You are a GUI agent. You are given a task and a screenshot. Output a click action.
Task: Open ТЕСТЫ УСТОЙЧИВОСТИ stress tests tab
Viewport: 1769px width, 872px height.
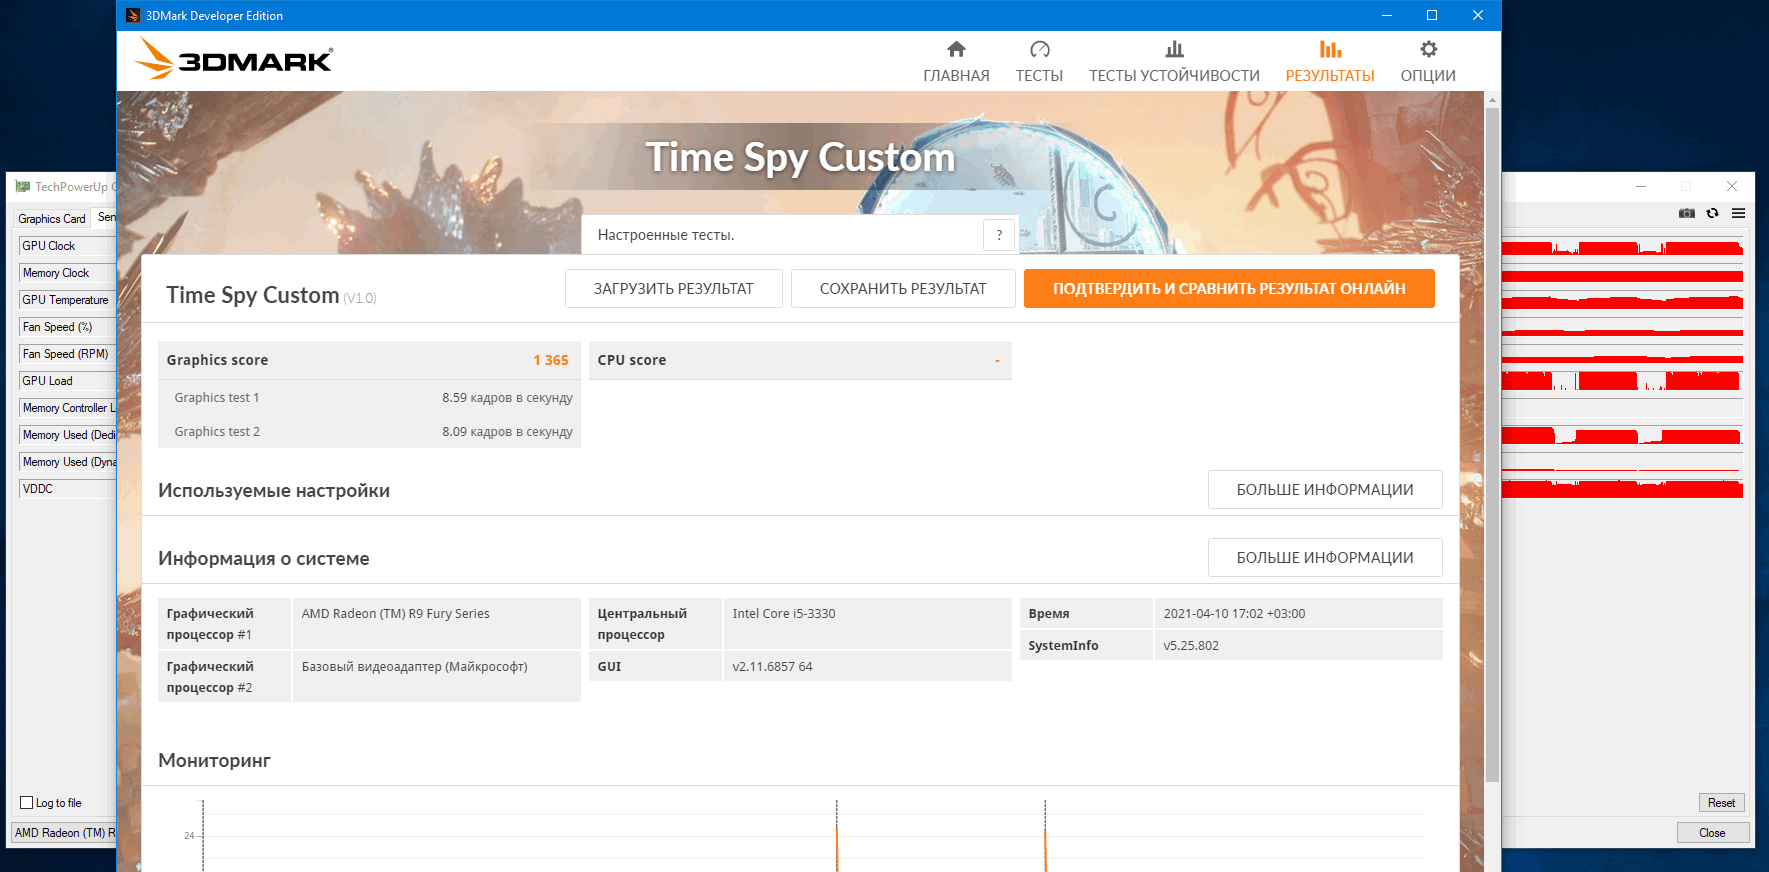[x=1174, y=62]
